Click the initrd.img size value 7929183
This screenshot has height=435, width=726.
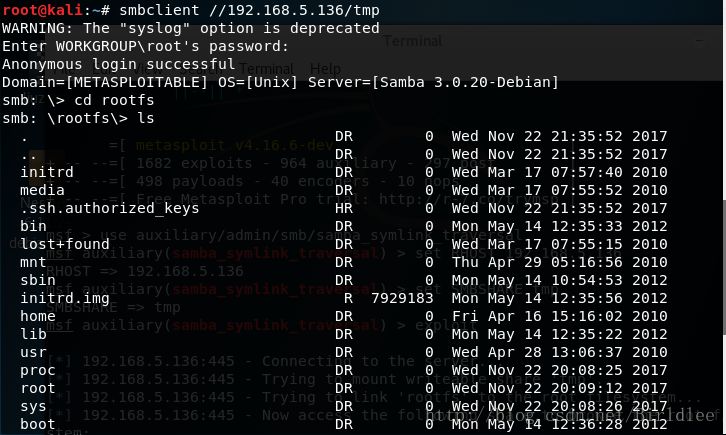click(x=402, y=298)
